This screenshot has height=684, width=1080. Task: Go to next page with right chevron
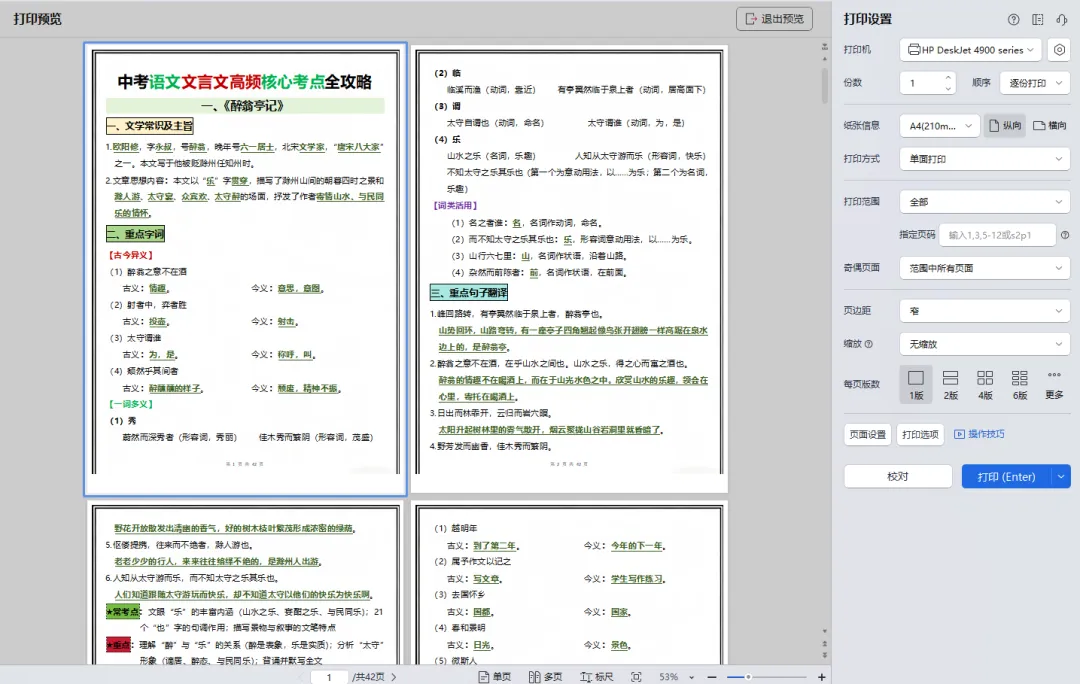394,677
